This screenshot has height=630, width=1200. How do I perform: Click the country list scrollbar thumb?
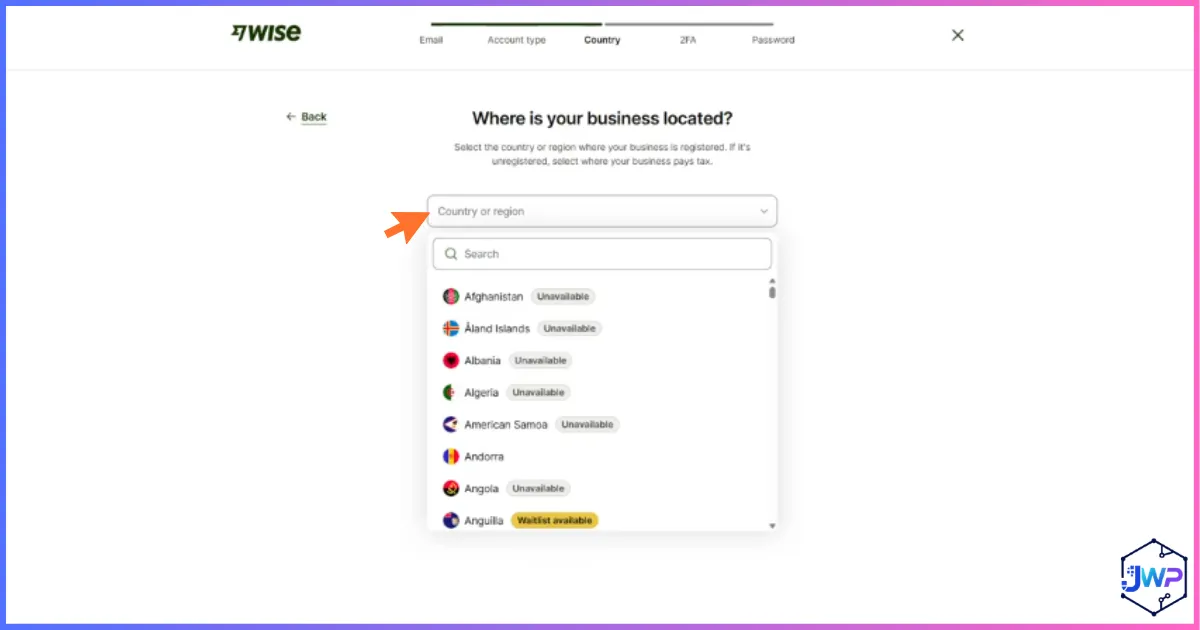(772, 293)
